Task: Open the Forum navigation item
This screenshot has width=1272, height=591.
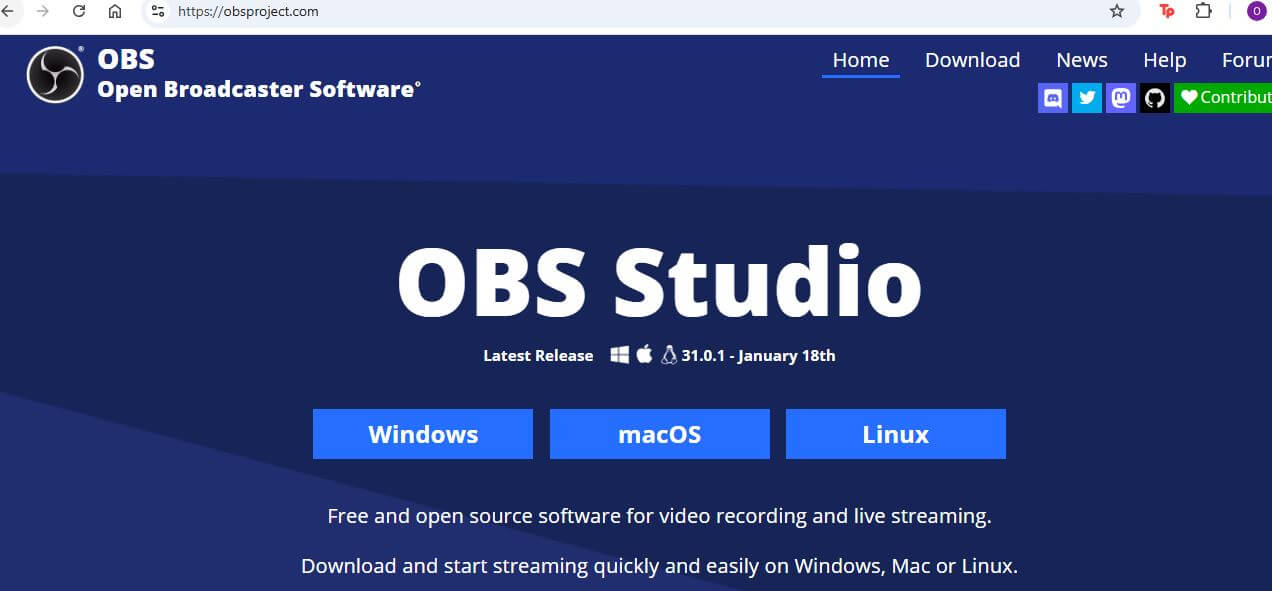Action: pos(1246,60)
